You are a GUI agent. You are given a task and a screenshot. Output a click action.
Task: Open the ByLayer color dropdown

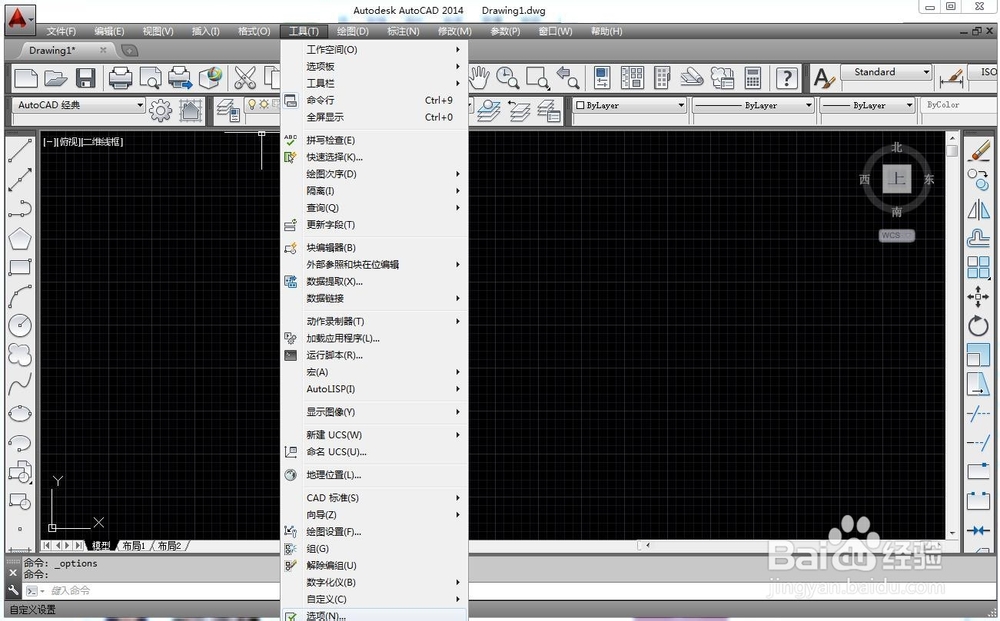(629, 105)
